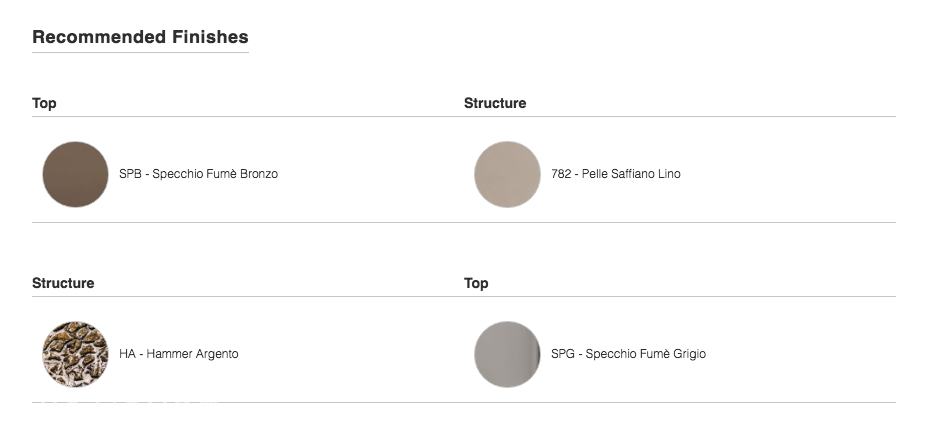Click the first row Top heading
Screen dimensions: 930x439
44,103
